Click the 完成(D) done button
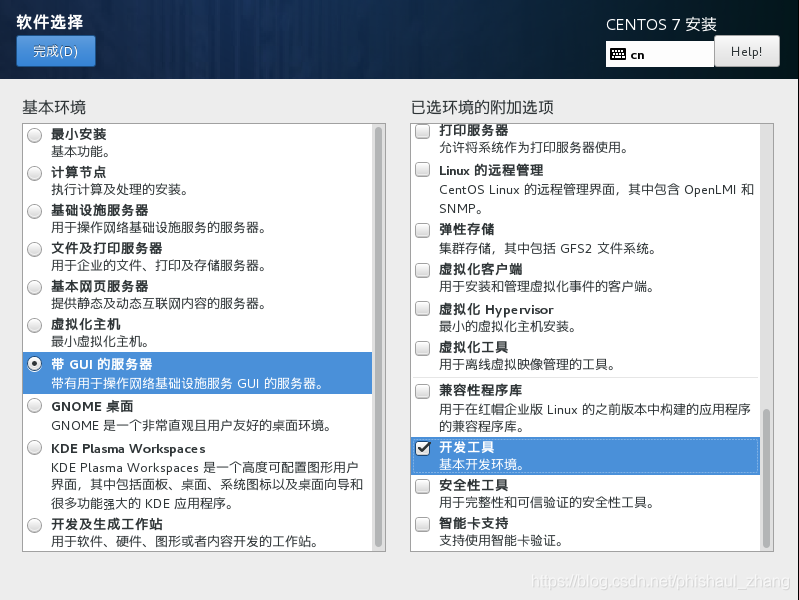 click(56, 51)
